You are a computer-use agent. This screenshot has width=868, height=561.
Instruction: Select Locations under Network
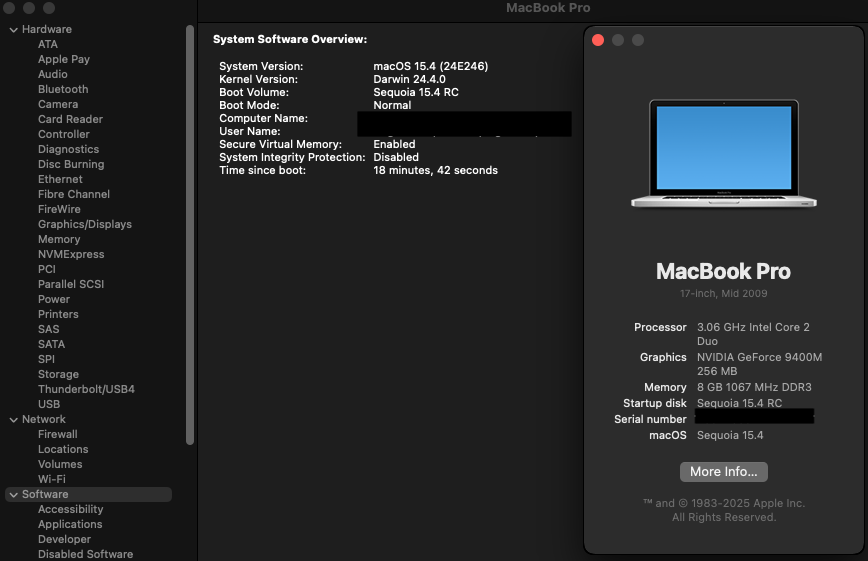[63, 449]
